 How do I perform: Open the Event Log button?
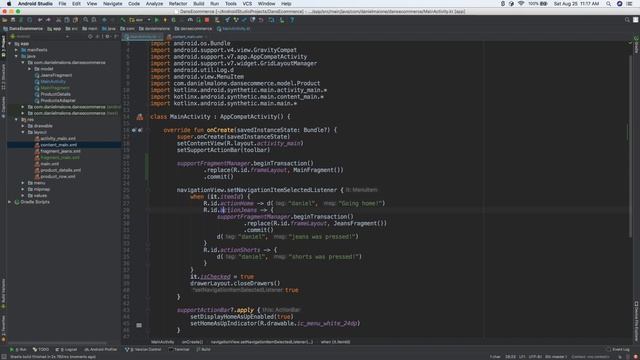click(x=618, y=349)
